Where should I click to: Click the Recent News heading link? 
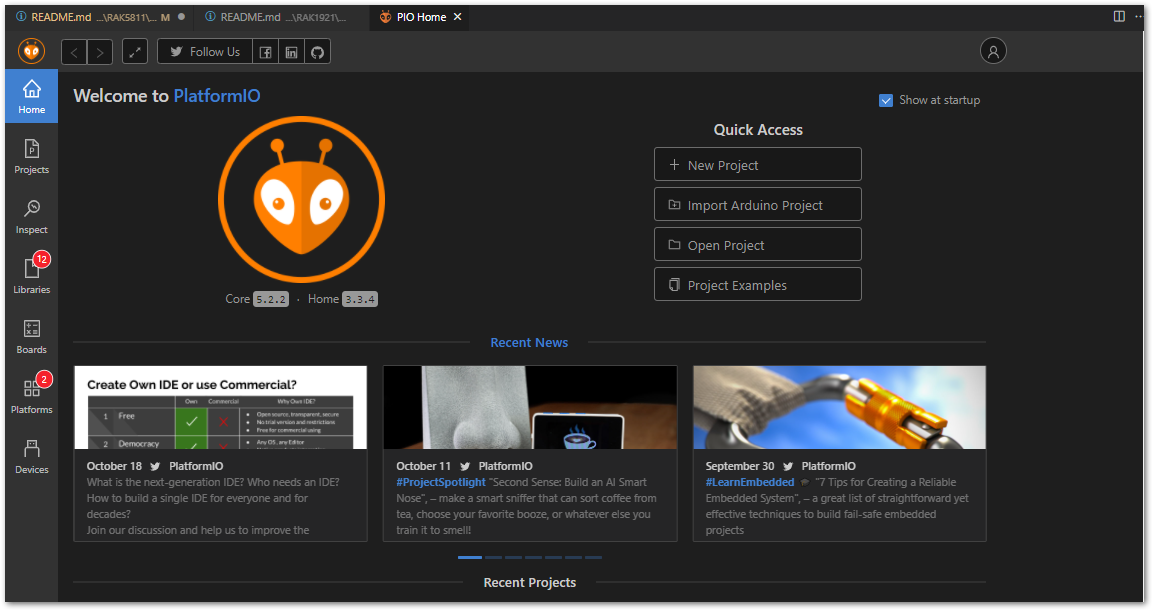[529, 343]
